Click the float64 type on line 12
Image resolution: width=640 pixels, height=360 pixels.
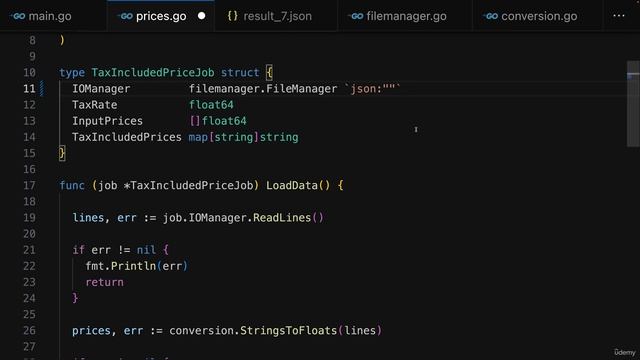tap(211, 105)
